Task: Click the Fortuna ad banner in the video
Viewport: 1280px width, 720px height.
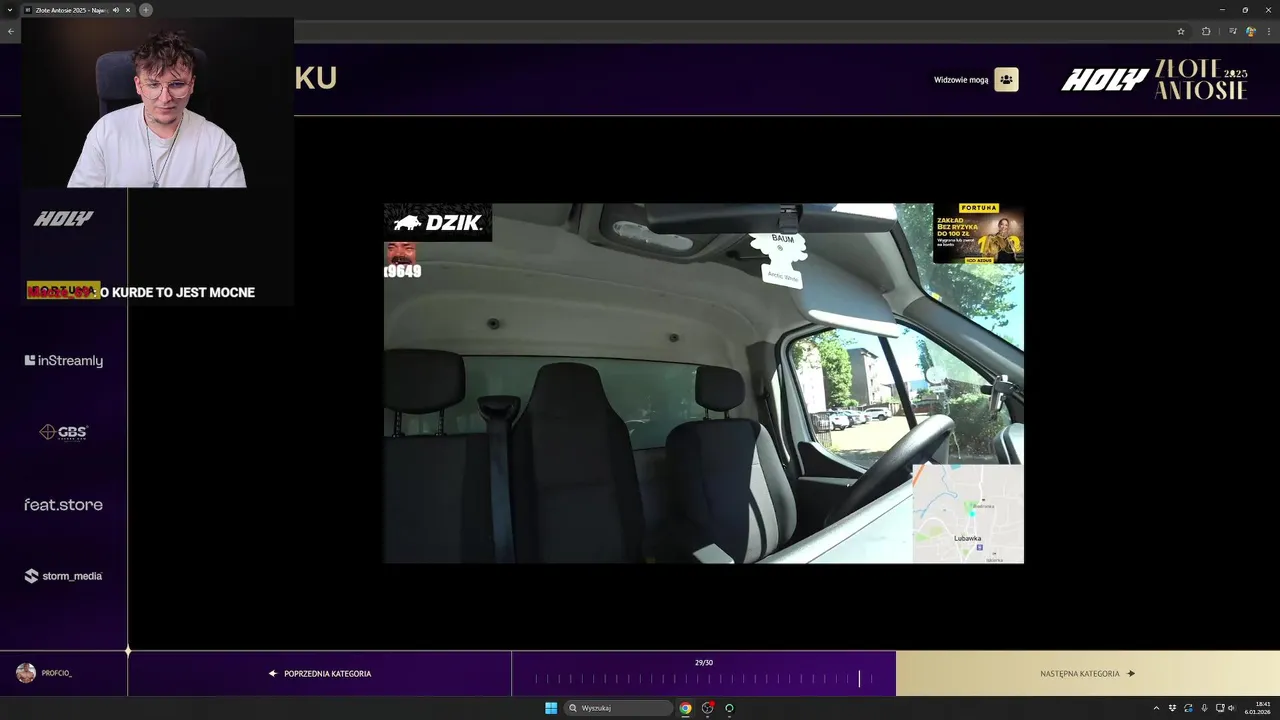Action: 978,233
